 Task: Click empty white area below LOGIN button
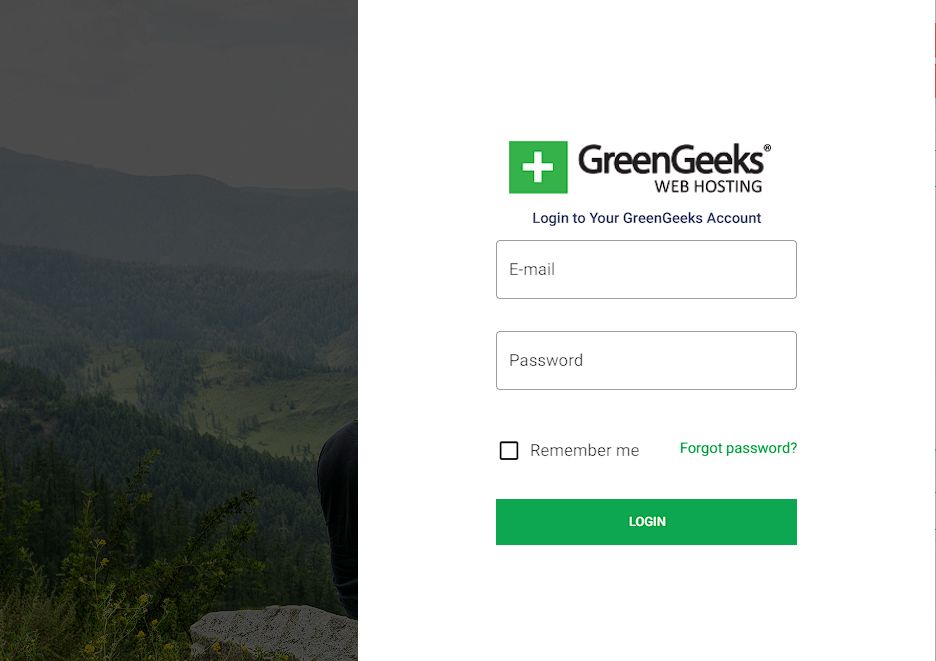pos(646,603)
